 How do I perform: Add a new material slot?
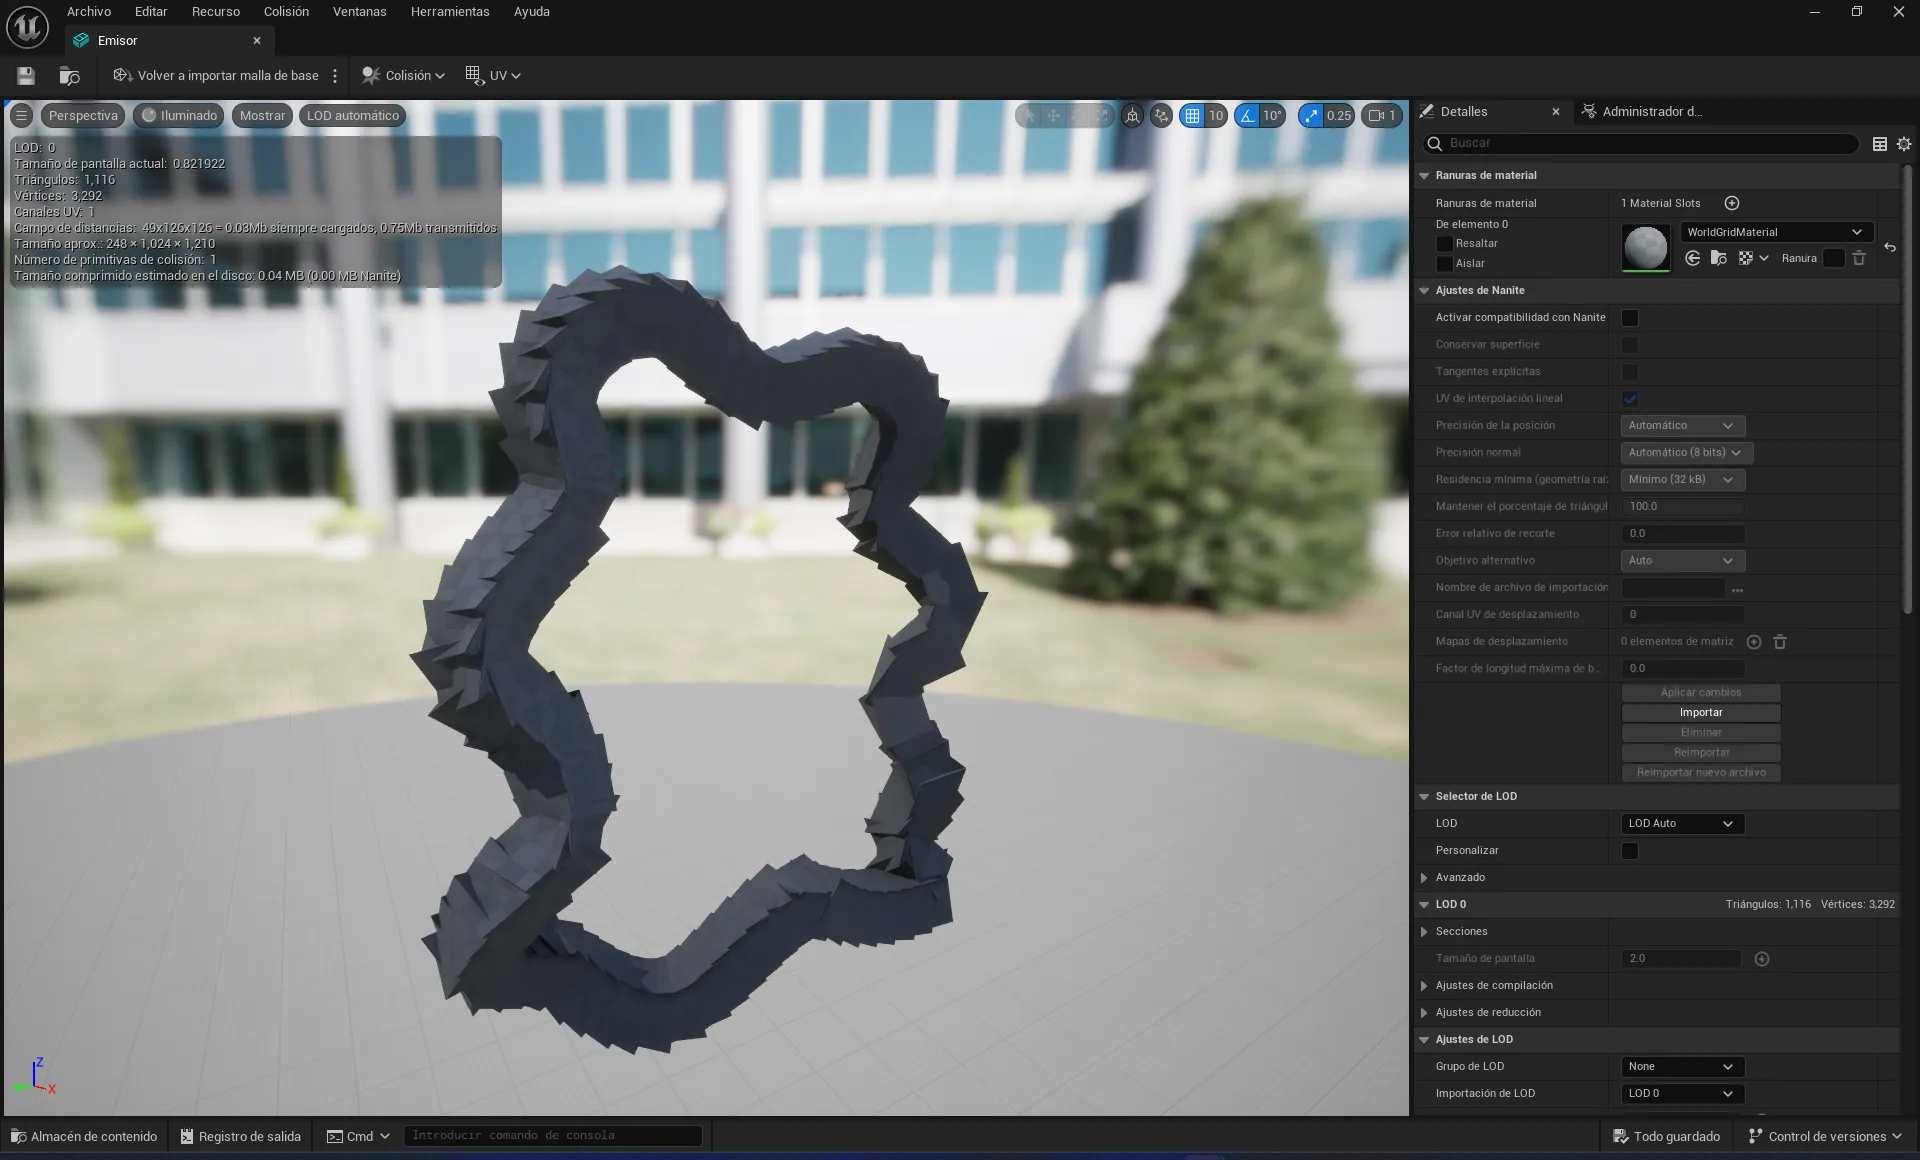(1732, 203)
